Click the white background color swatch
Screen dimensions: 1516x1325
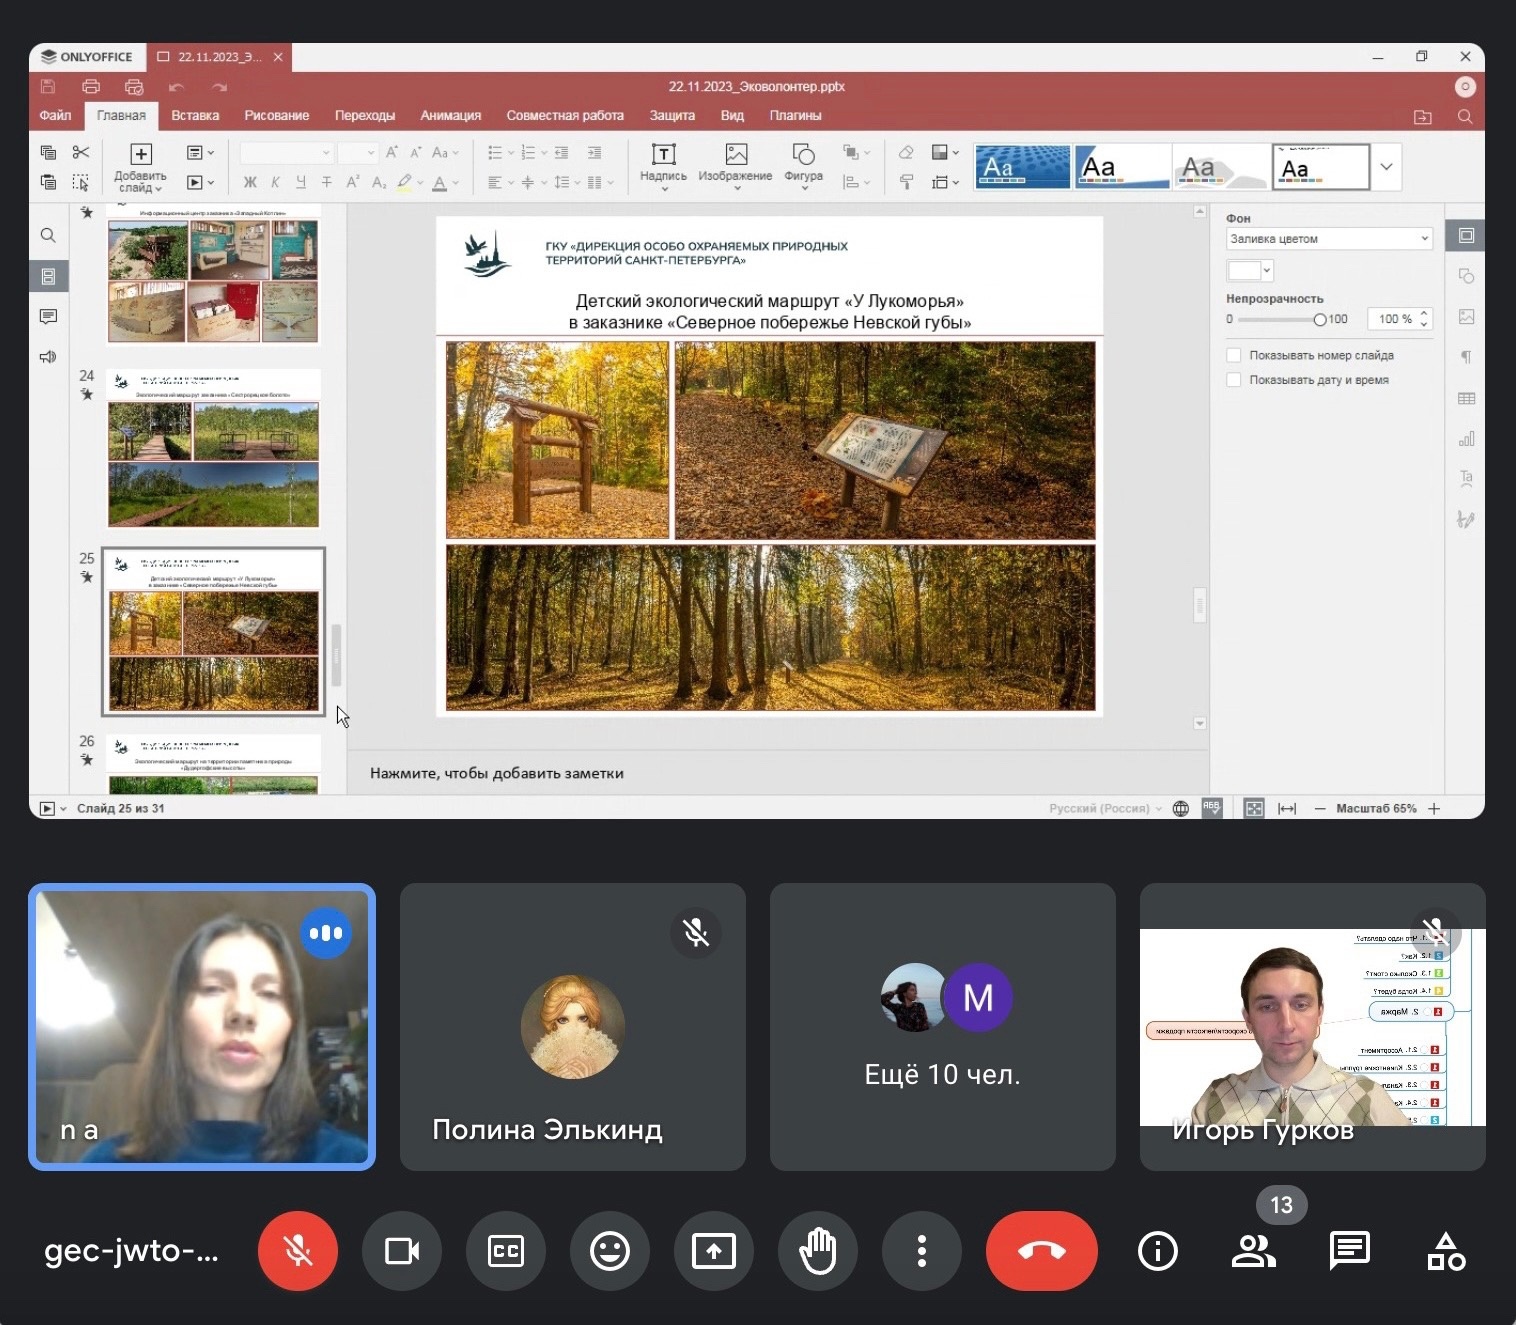tap(1244, 270)
